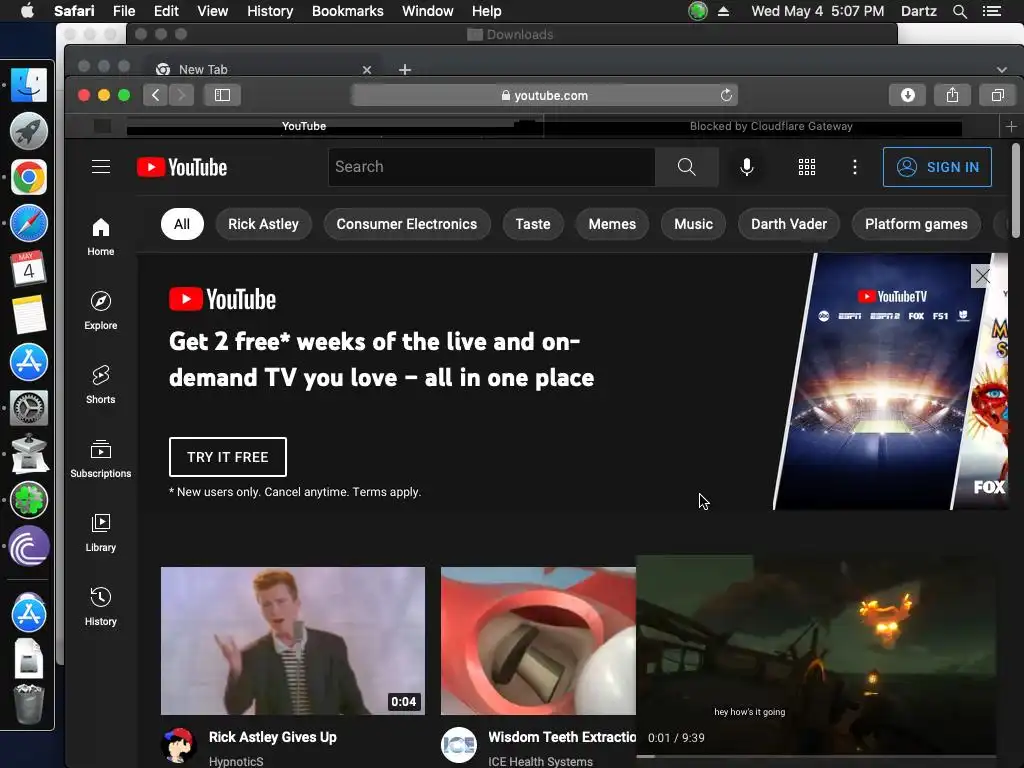Click the TRY IT FREE button
This screenshot has height=768, width=1024.
[227, 457]
